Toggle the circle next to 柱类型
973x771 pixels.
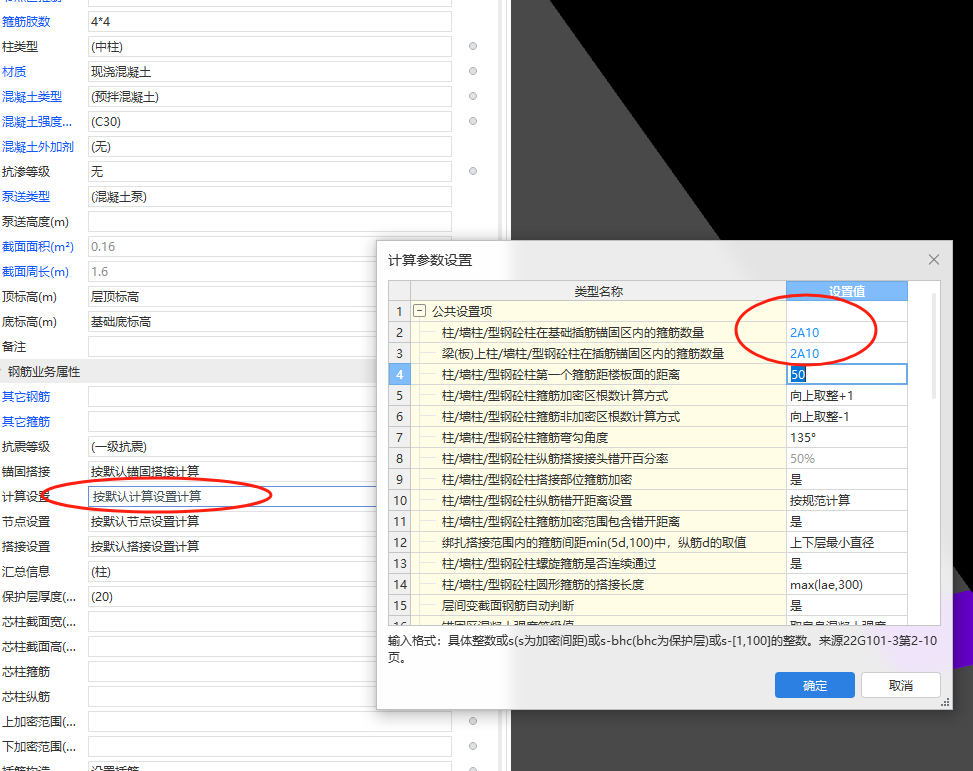click(473, 46)
